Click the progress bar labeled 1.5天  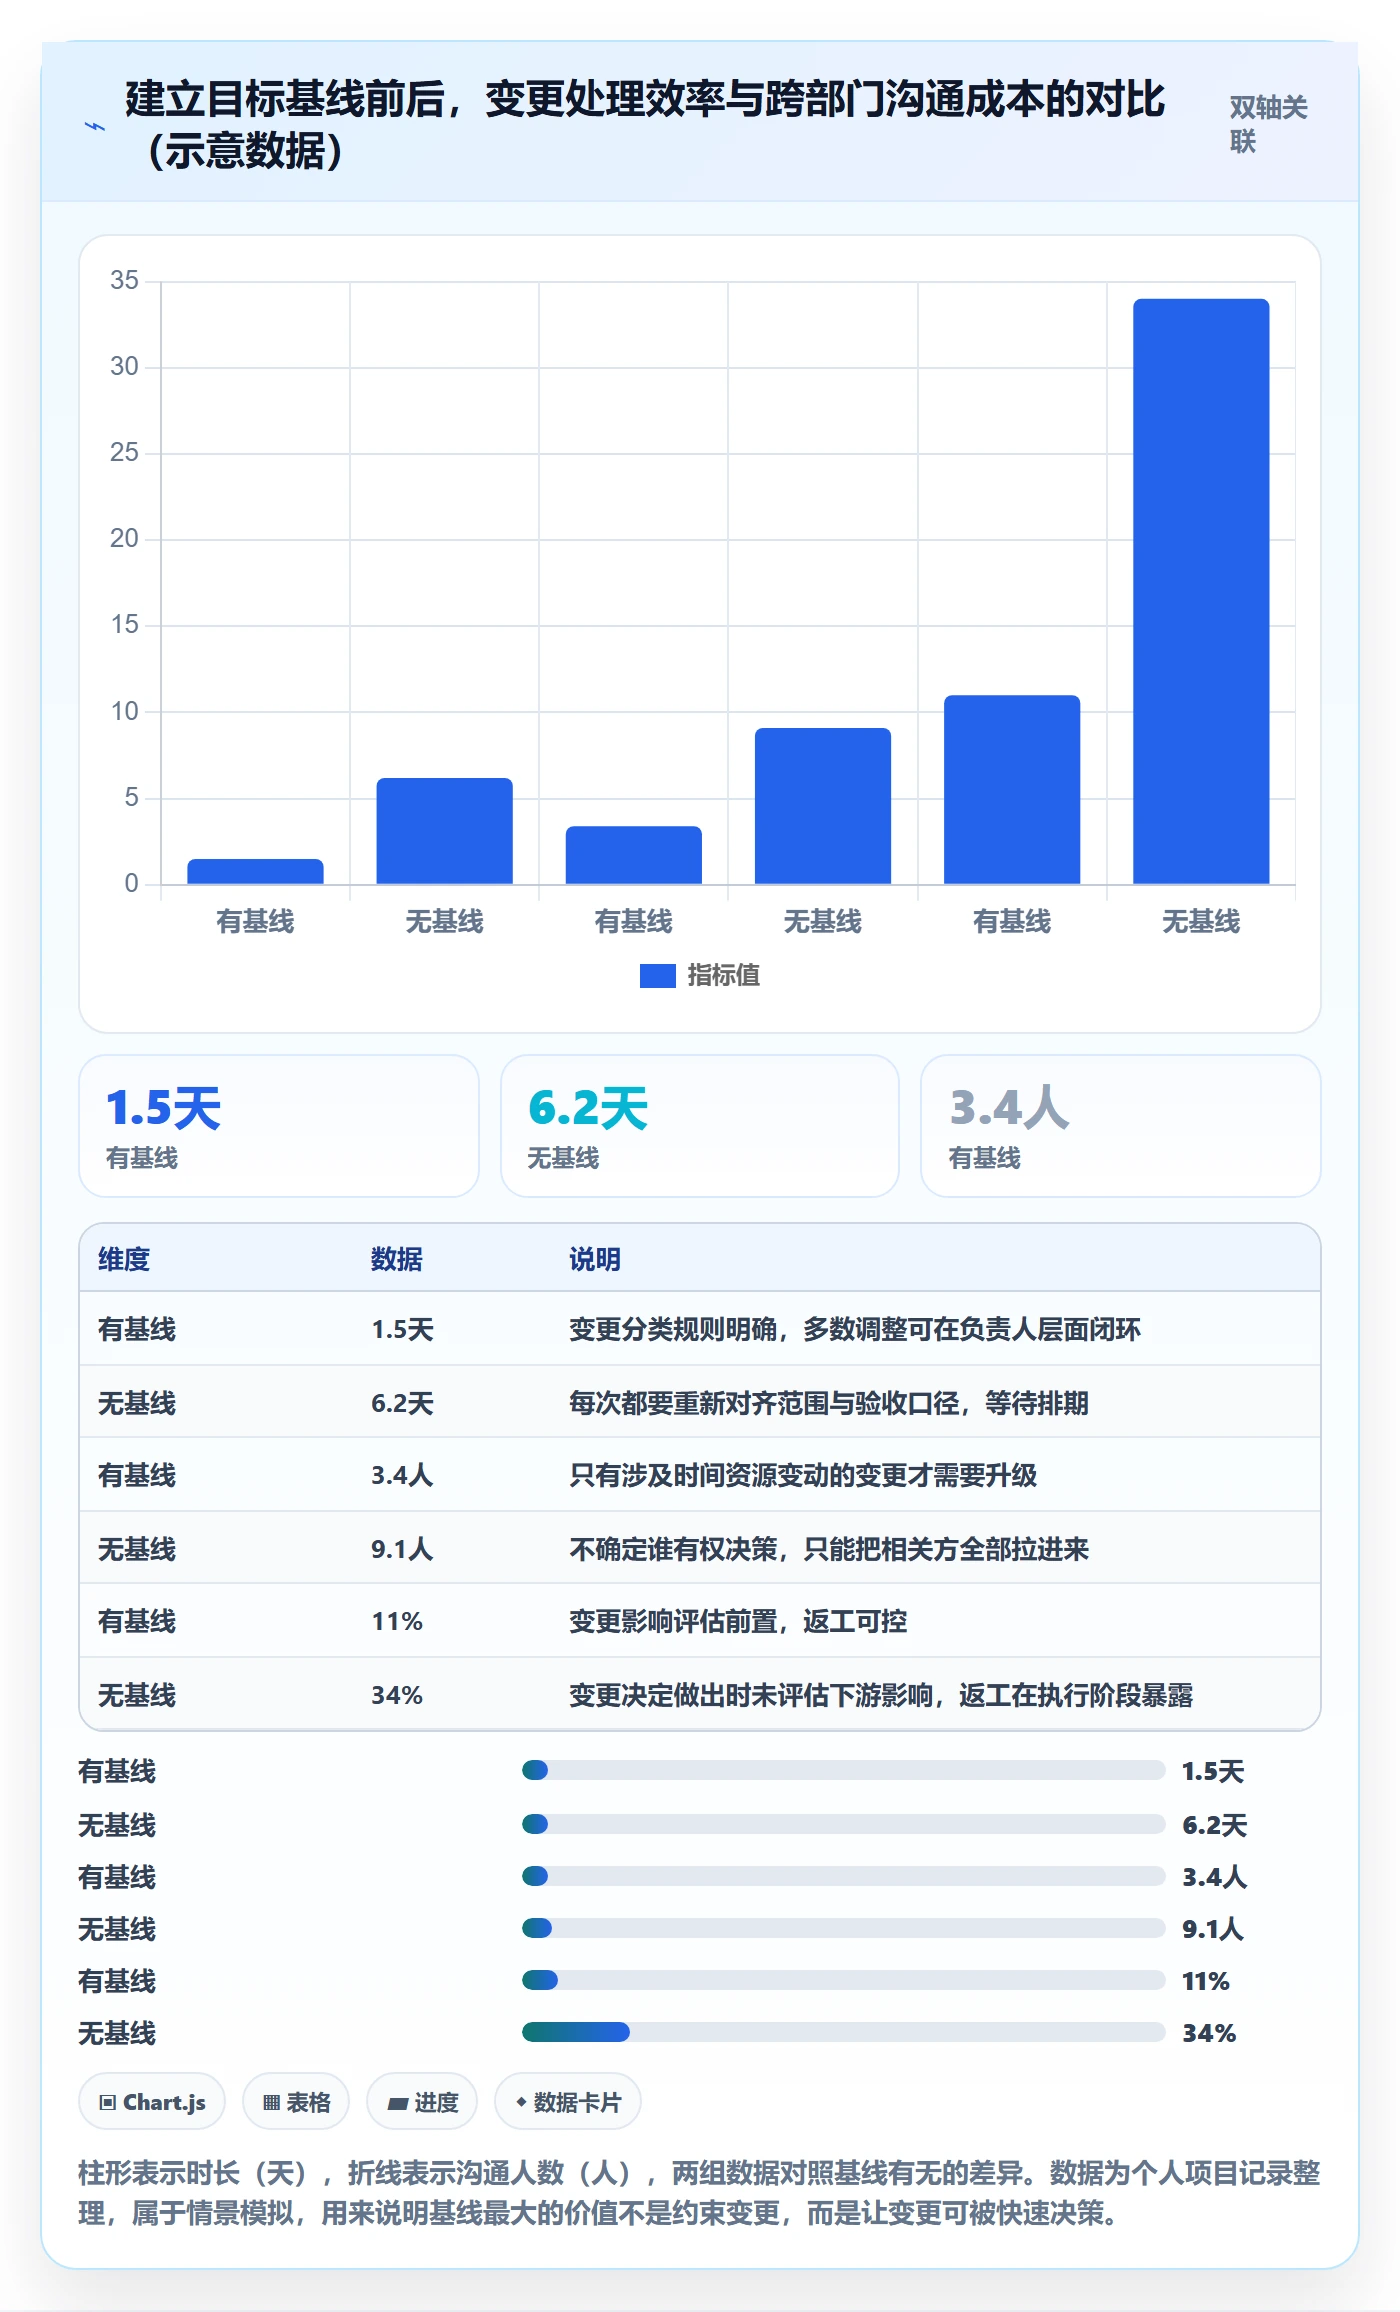[x=844, y=1771]
